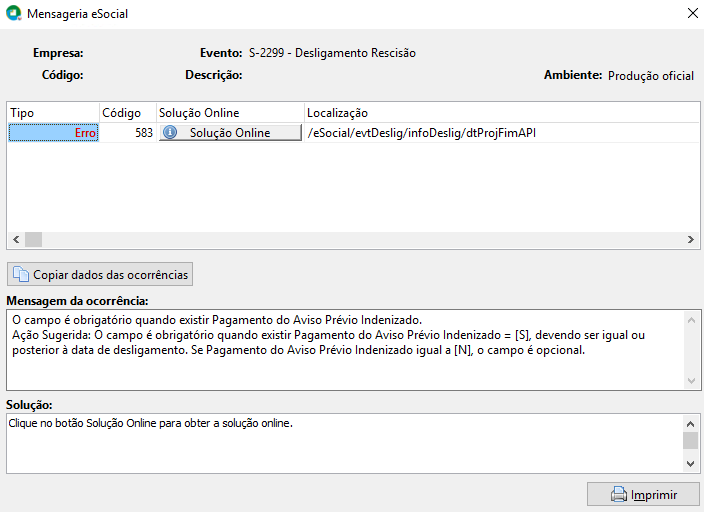This screenshot has height=512, width=704.
Task: Click the blue info icon on Solução Online
Action: click(x=170, y=132)
